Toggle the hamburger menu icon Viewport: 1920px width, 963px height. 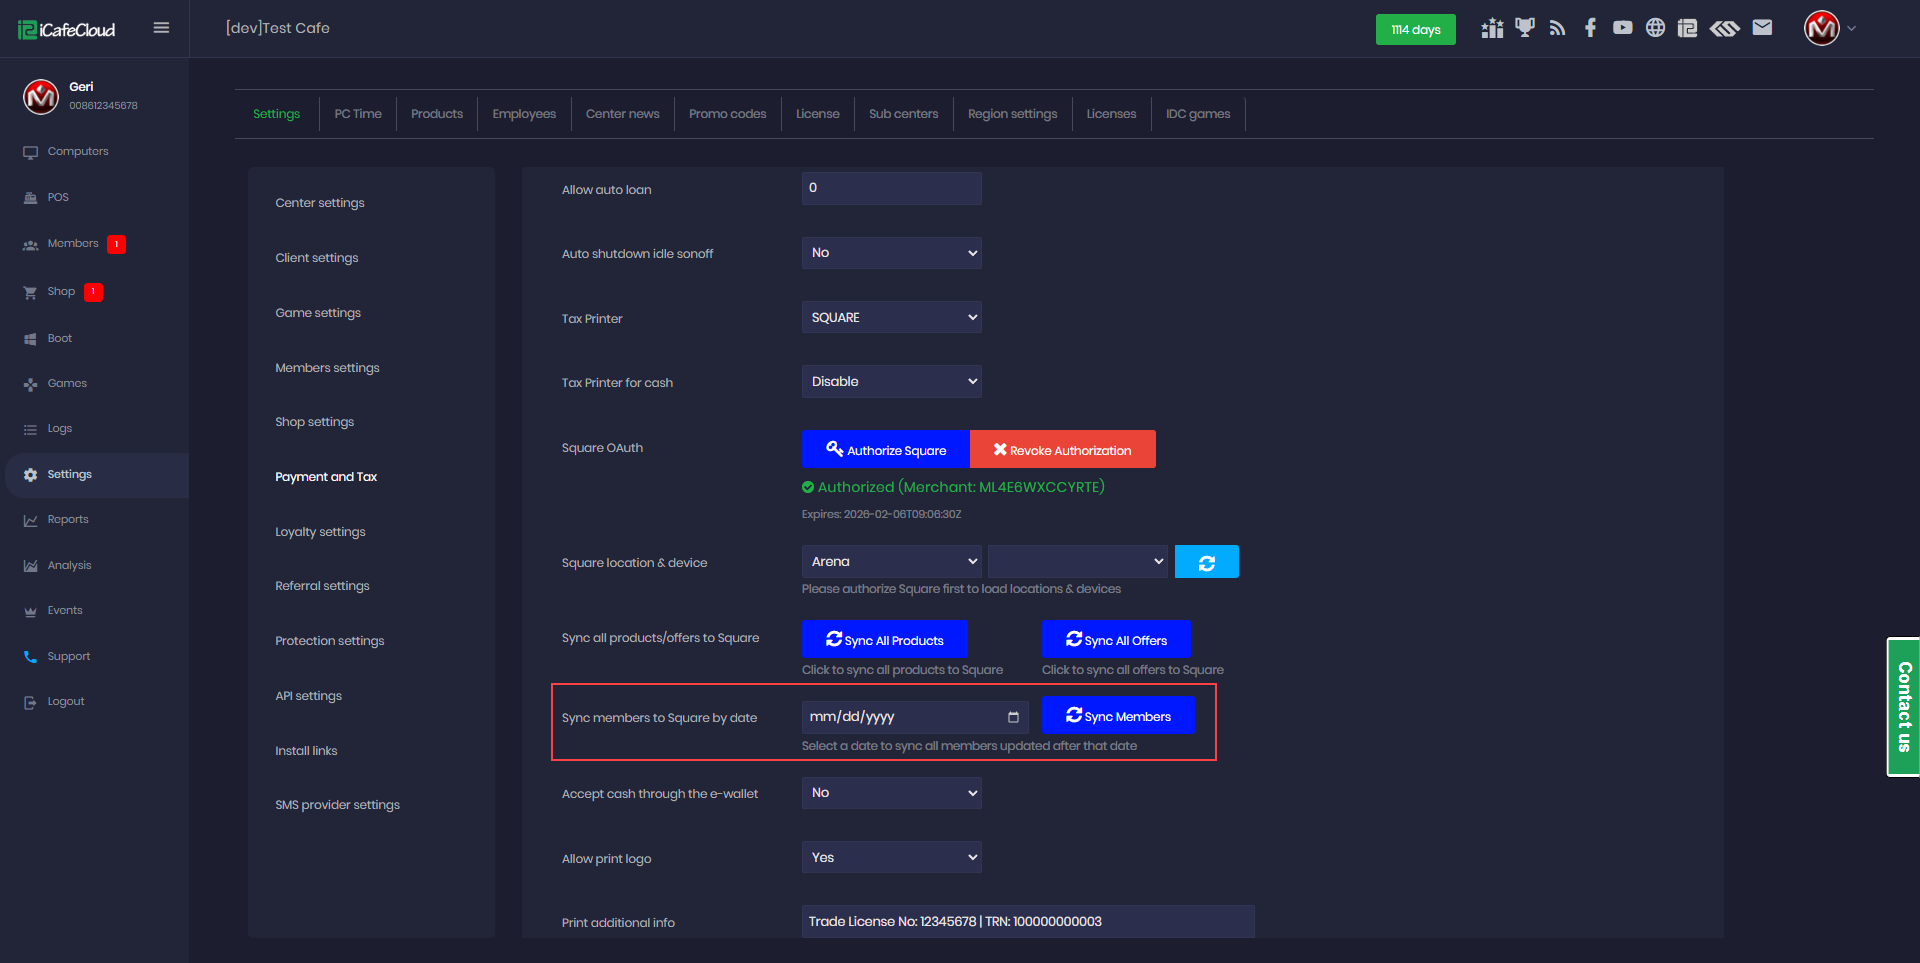(161, 28)
